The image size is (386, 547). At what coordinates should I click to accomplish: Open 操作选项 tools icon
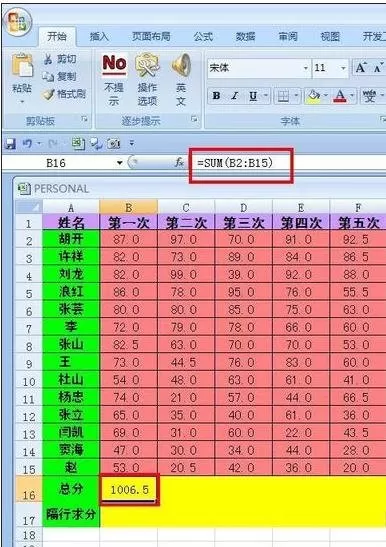coord(147,65)
